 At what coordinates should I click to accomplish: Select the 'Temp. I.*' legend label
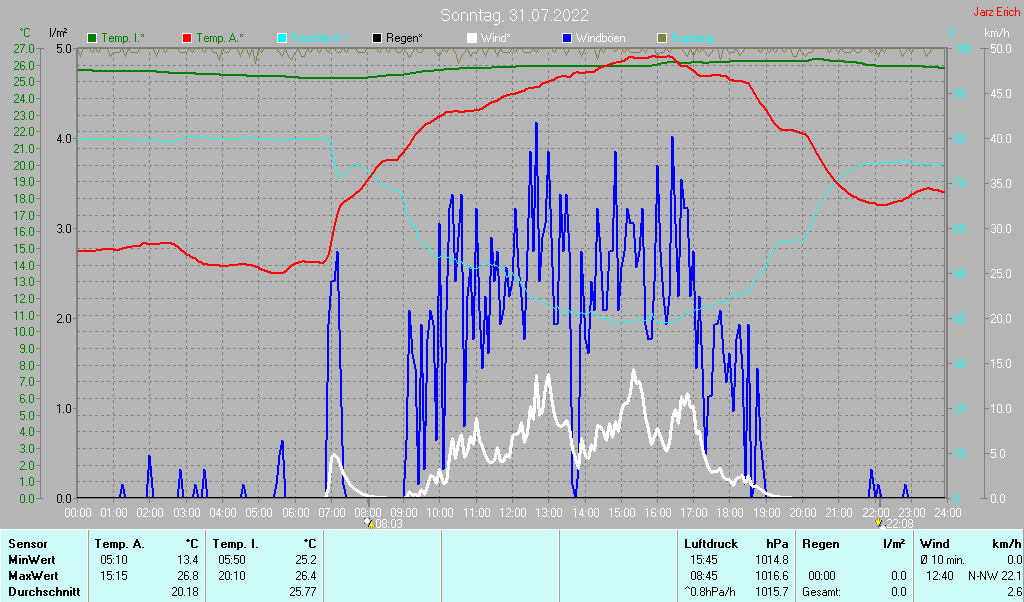[x=123, y=39]
